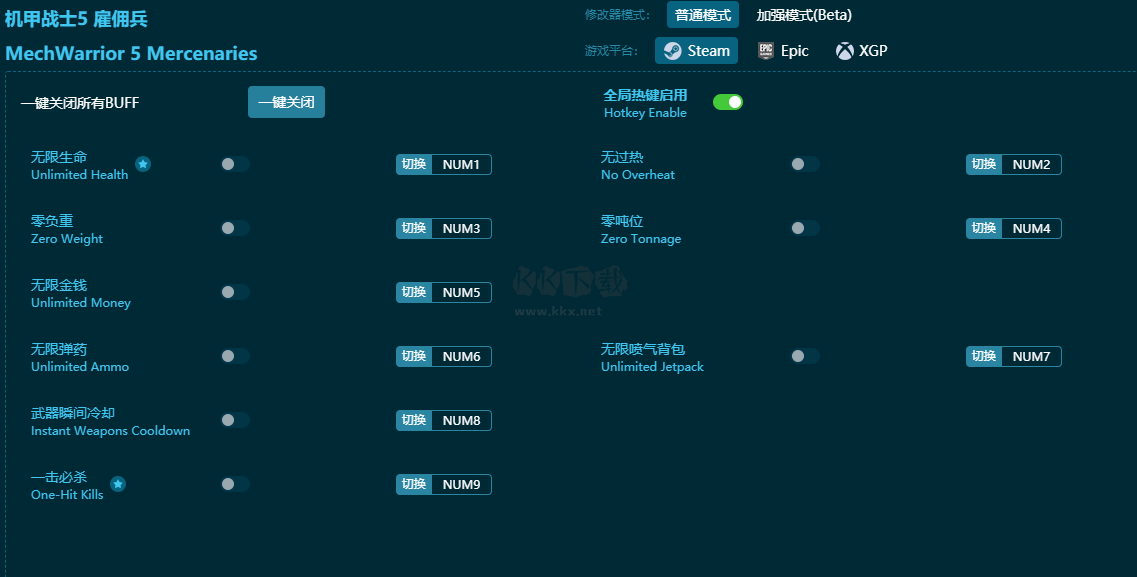This screenshot has width=1137, height=577.
Task: Click the Steam logo icon
Action: coord(672,51)
